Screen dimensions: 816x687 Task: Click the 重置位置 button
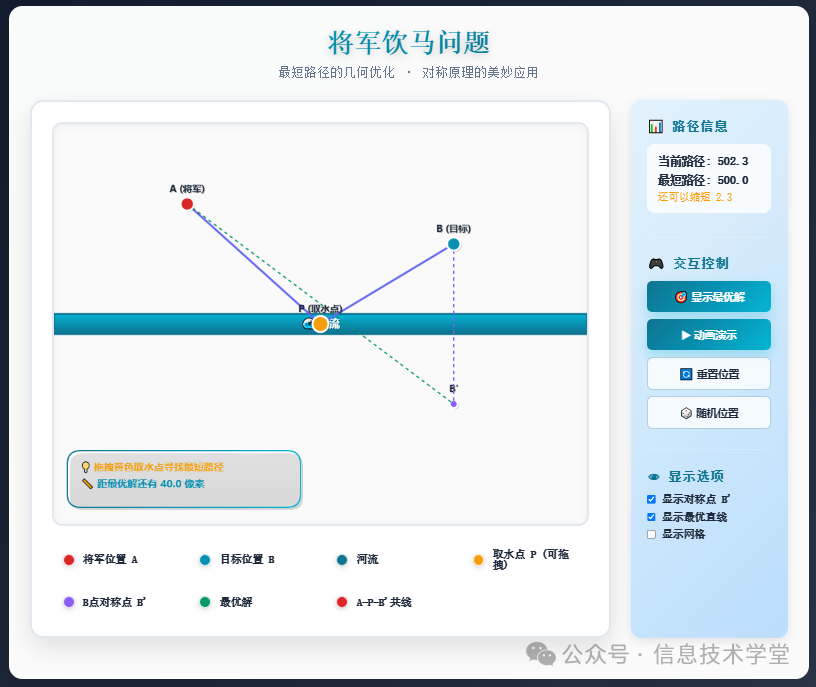(709, 373)
